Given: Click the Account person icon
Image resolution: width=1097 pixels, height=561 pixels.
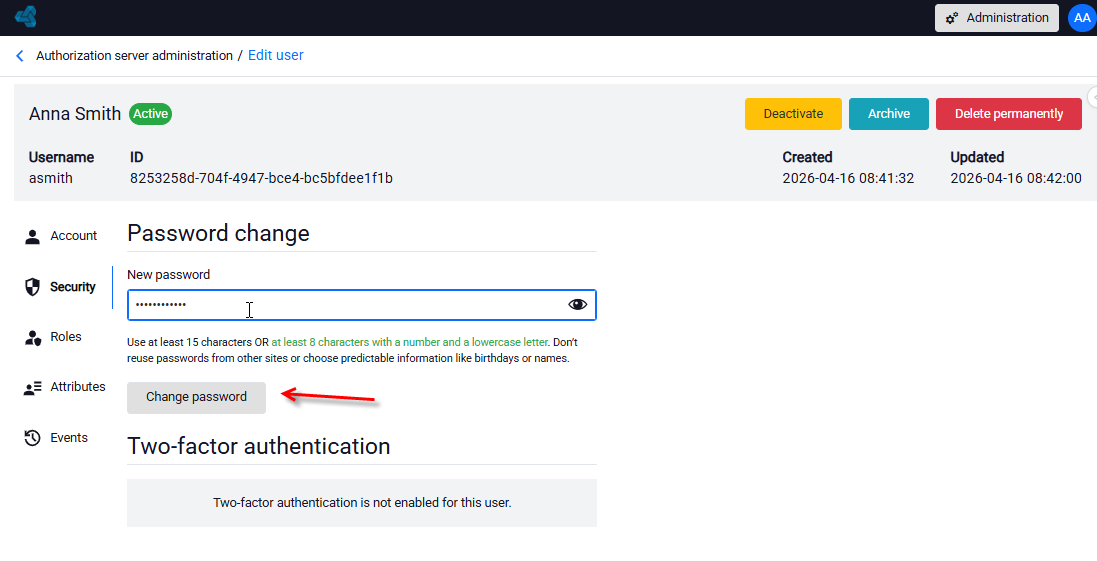Looking at the screenshot, I should (32, 236).
